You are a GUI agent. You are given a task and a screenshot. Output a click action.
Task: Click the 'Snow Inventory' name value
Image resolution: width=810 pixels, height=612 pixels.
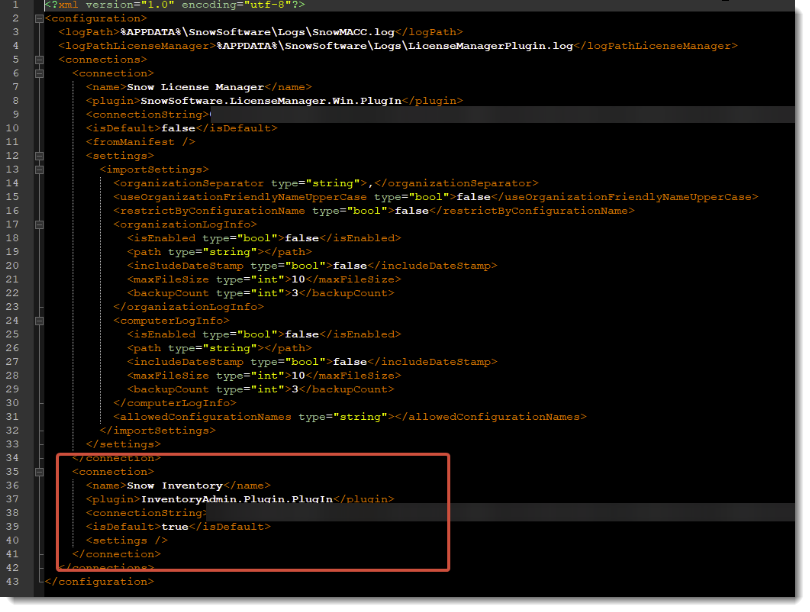175,485
